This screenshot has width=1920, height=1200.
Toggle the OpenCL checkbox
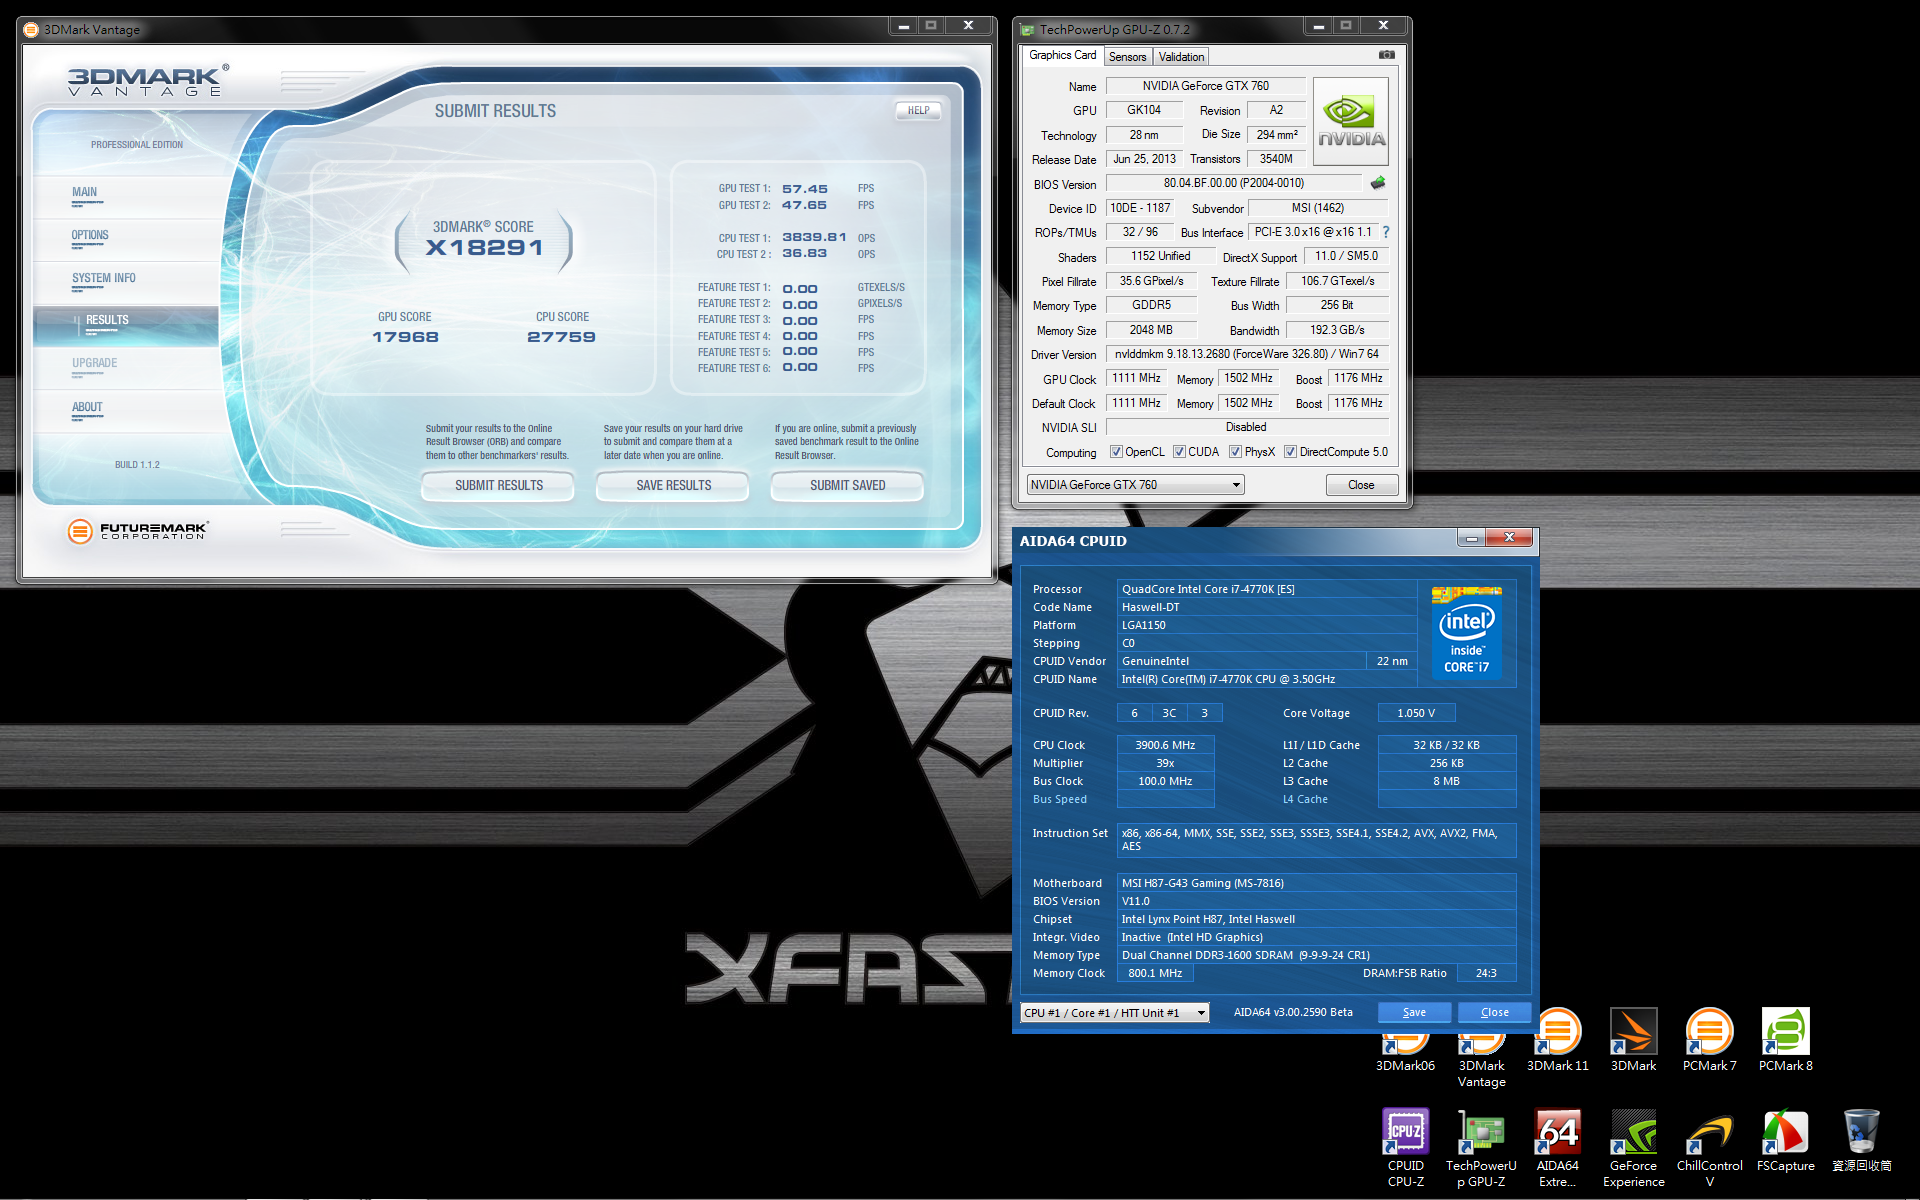1116,452
